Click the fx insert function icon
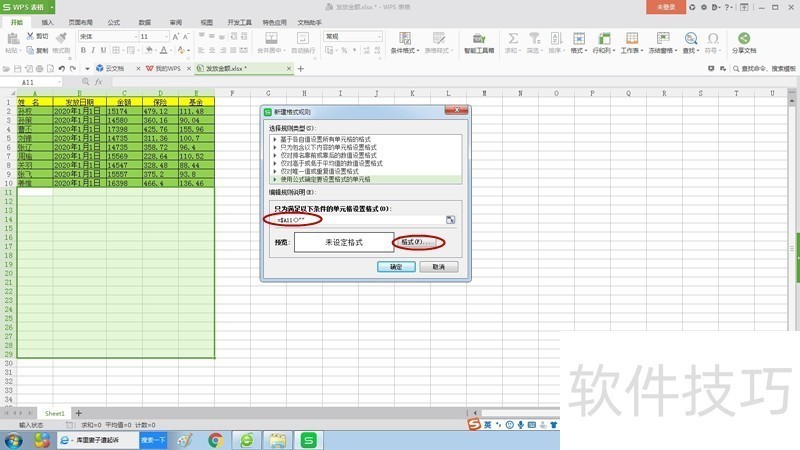Screen dimensions: 800x450 pos(98,82)
